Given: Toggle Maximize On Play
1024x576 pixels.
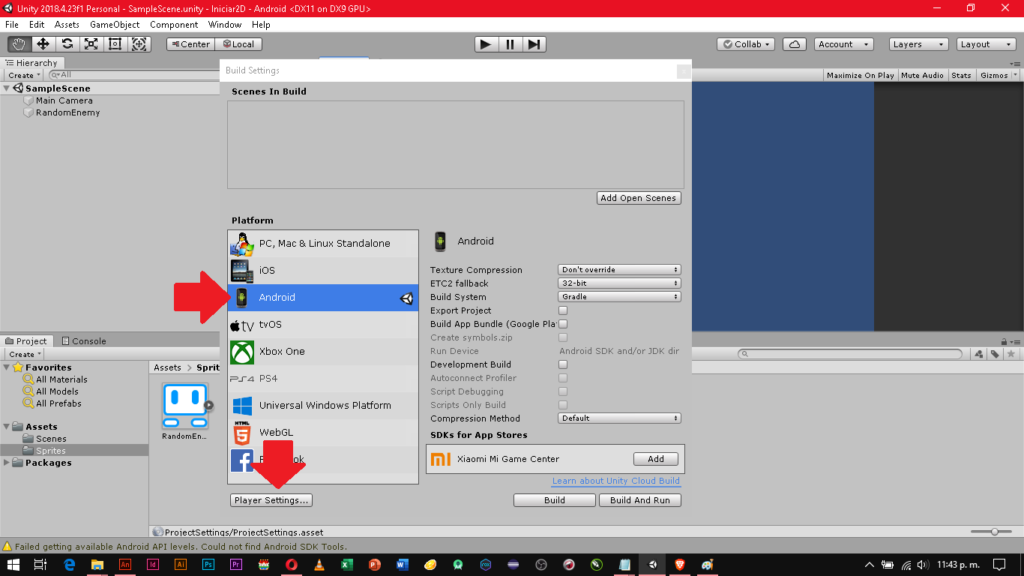Looking at the screenshot, I should click(x=860, y=75).
